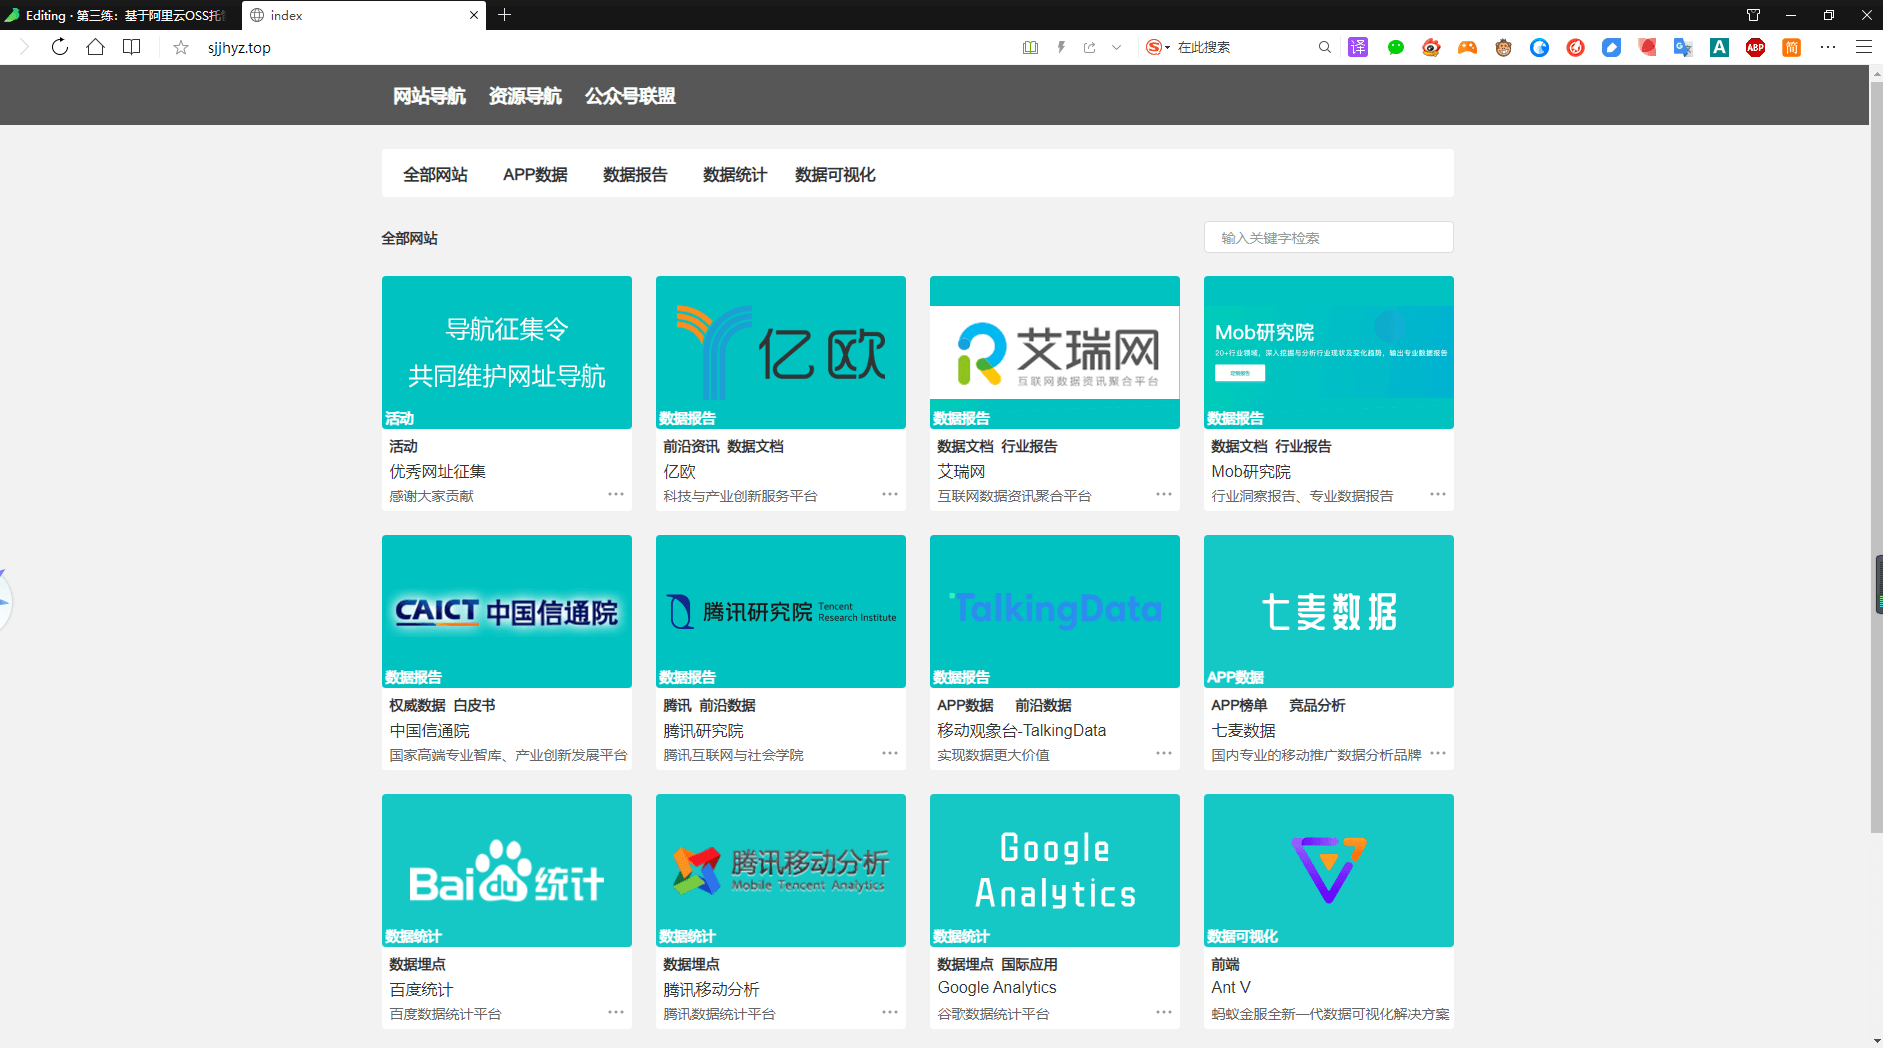Expand more options on 艾瑞网 card
Image resolution: width=1883 pixels, height=1048 pixels.
tap(1164, 494)
